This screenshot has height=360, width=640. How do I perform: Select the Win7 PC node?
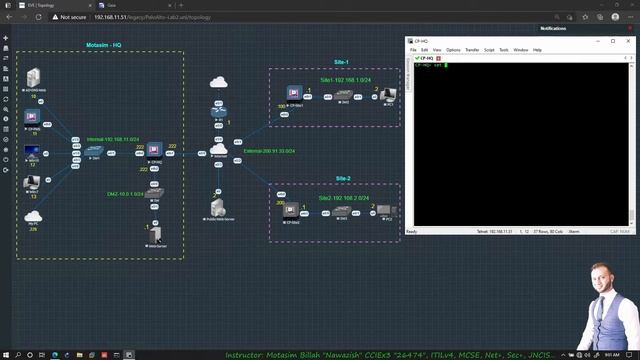click(32, 182)
